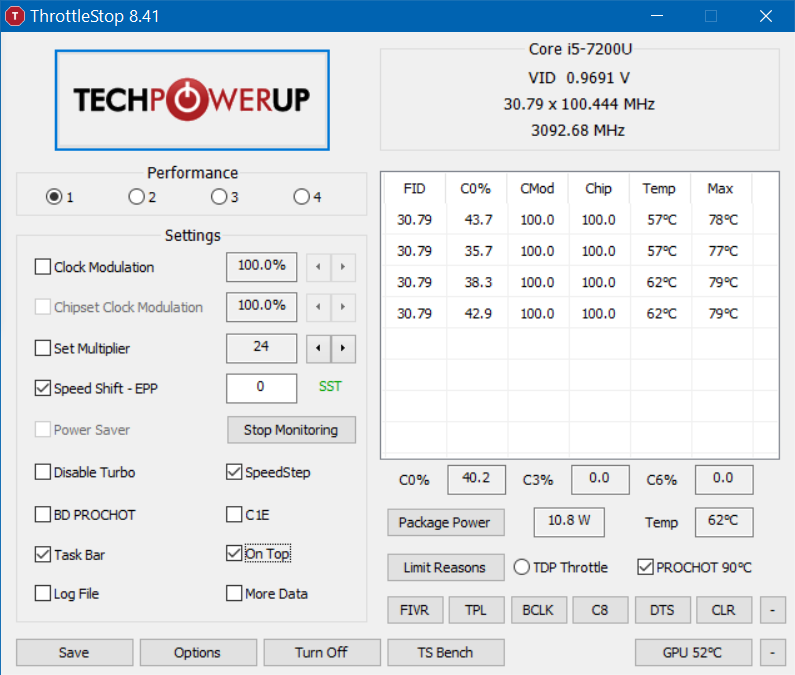This screenshot has height=675, width=795.
Task: Click the Clock Modulation 100.0% value box
Action: point(262,267)
